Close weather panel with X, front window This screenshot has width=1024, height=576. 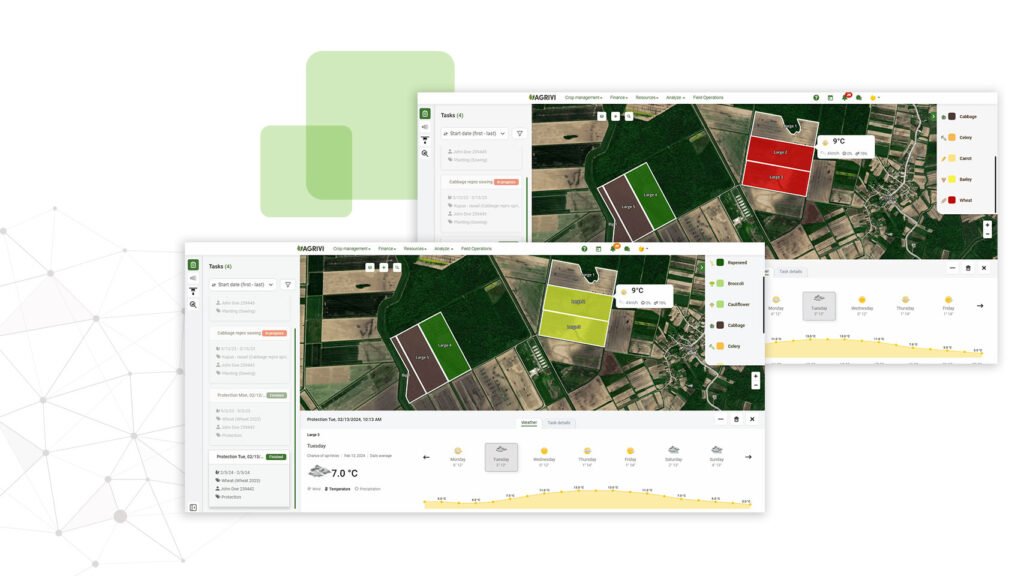click(752, 419)
